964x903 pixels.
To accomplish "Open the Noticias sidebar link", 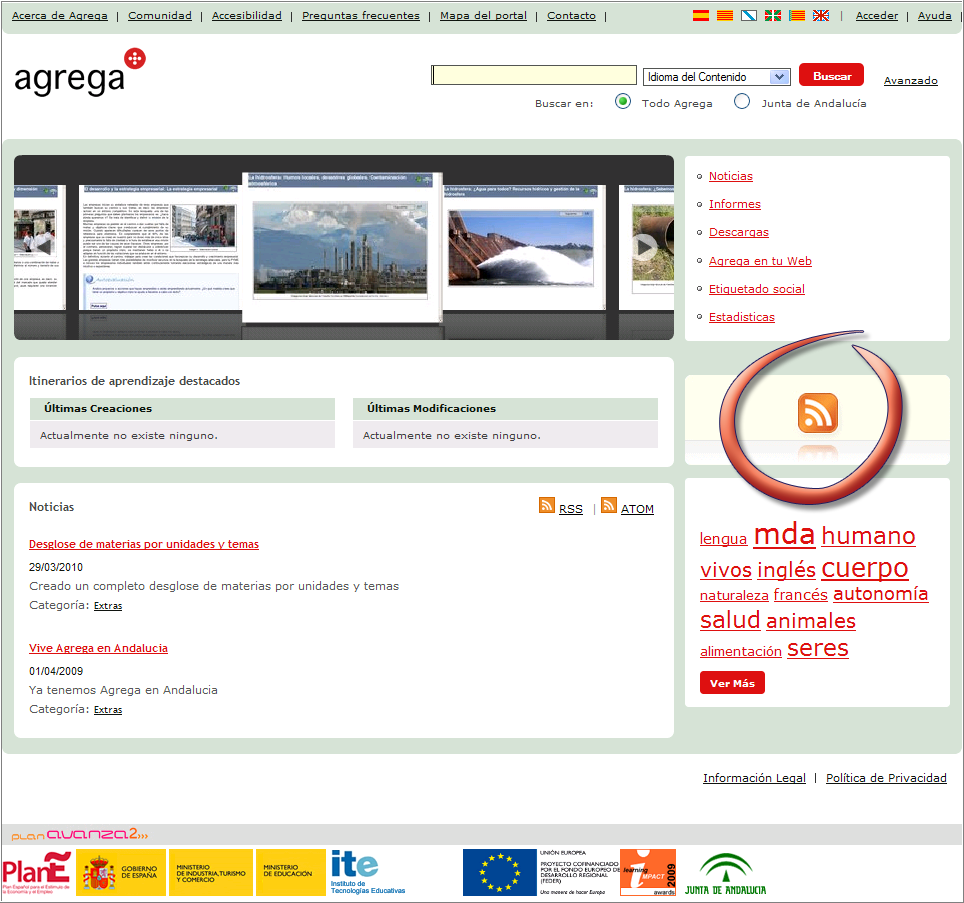I will [730, 176].
